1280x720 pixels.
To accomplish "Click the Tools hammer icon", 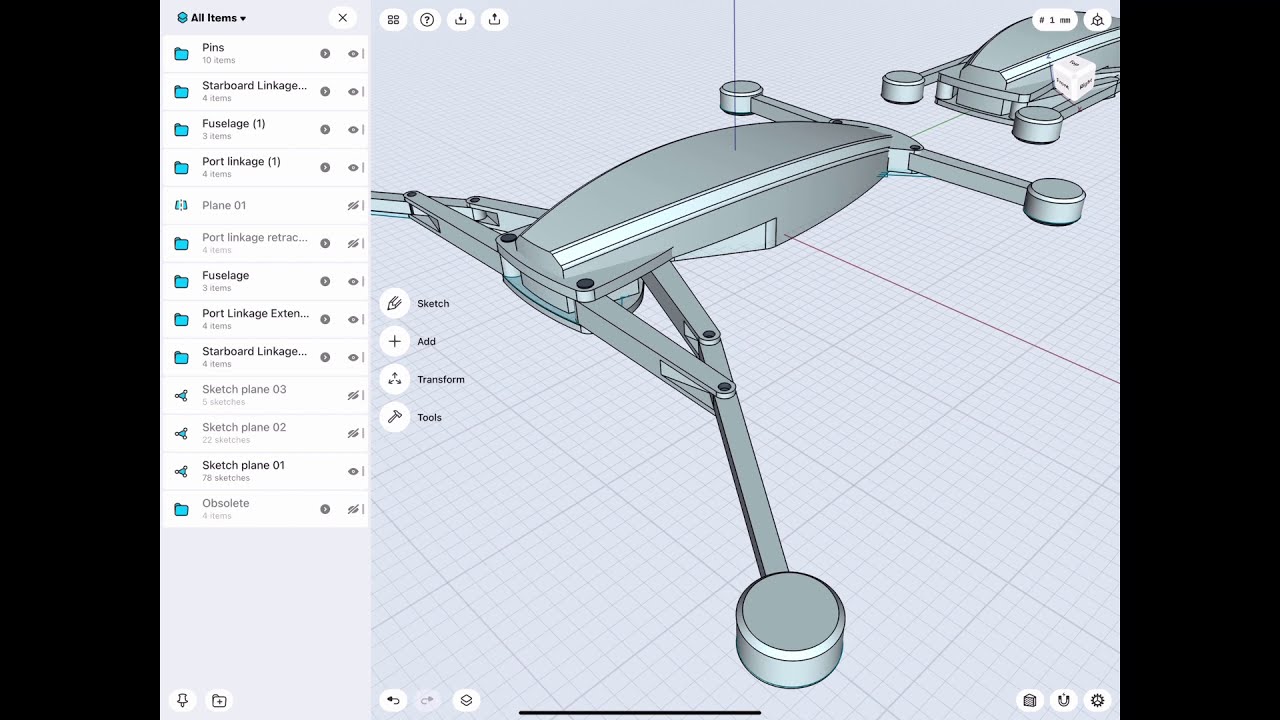I will click(394, 417).
